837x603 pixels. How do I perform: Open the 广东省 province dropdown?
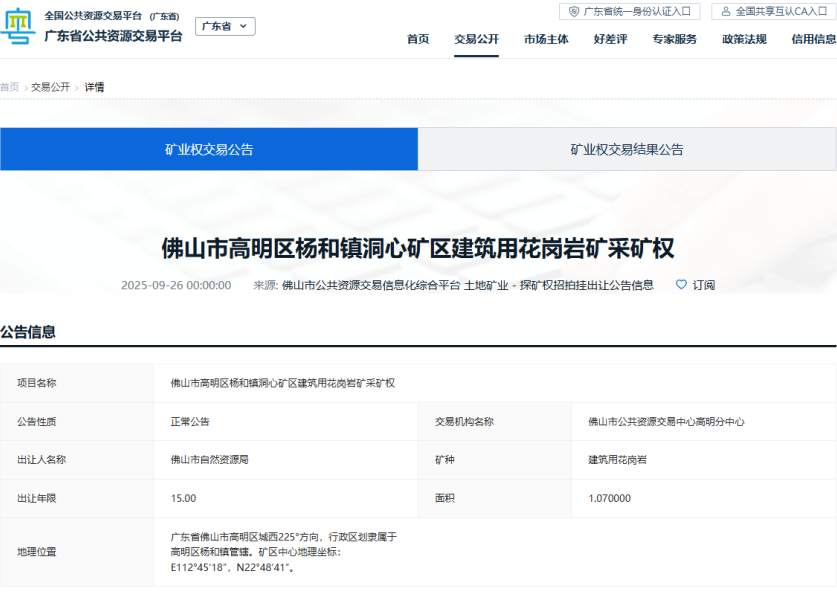[x=225, y=27]
